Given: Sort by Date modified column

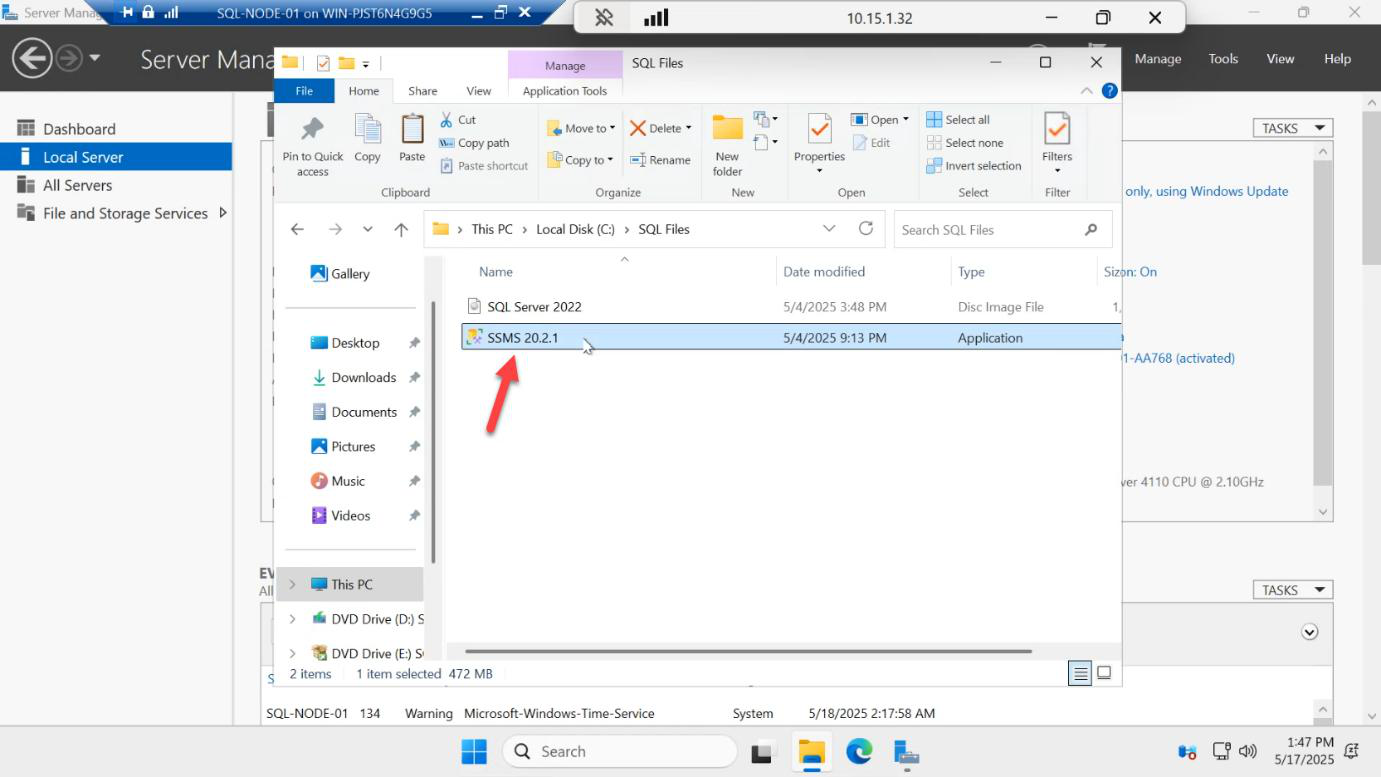Looking at the screenshot, I should click(824, 271).
